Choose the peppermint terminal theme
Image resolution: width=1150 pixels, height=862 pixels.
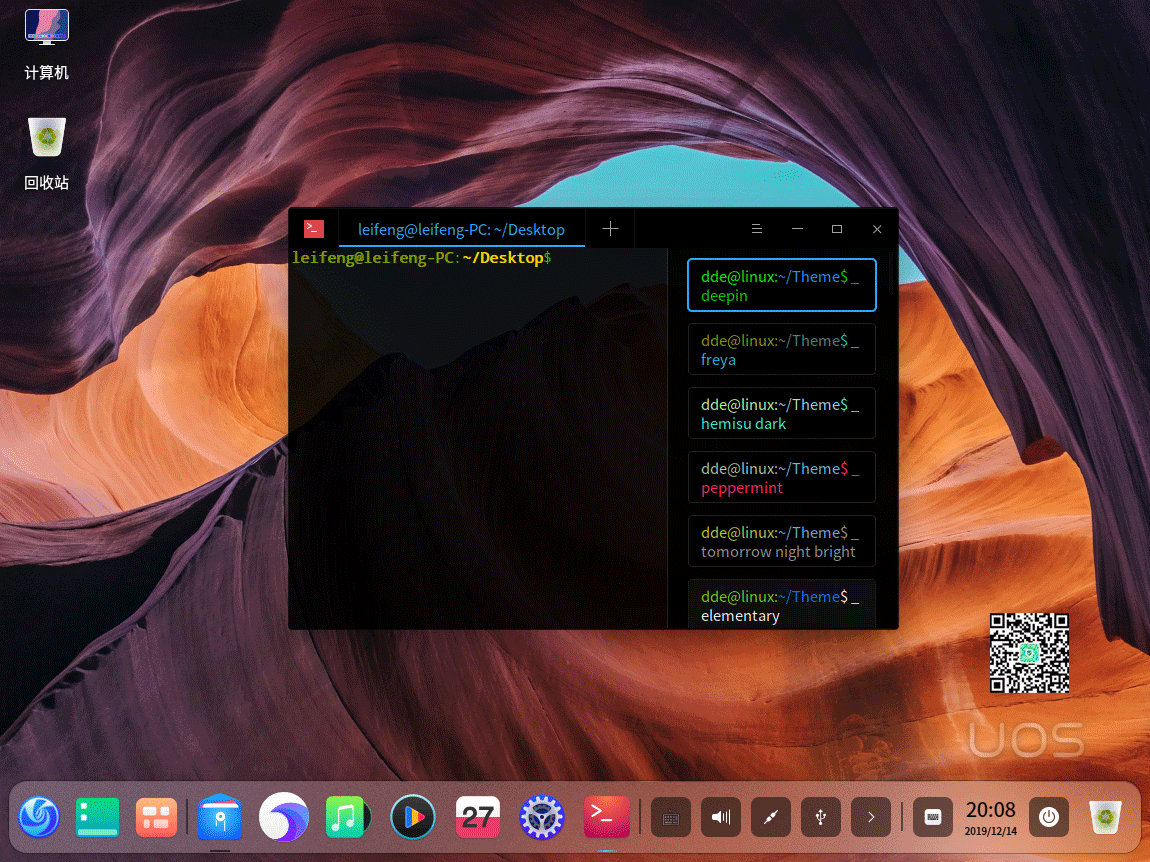(x=781, y=477)
